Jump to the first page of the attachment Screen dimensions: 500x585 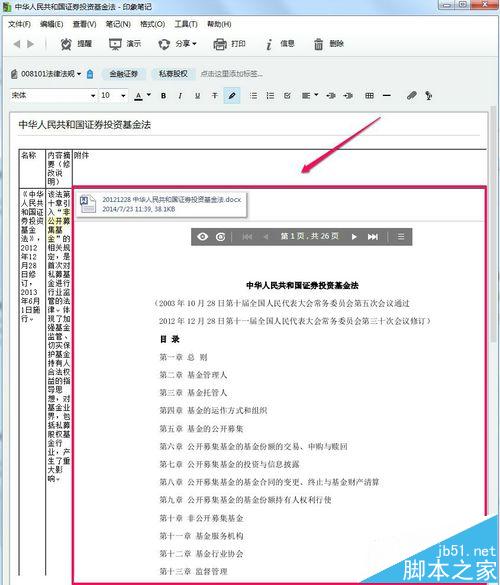[247, 237]
